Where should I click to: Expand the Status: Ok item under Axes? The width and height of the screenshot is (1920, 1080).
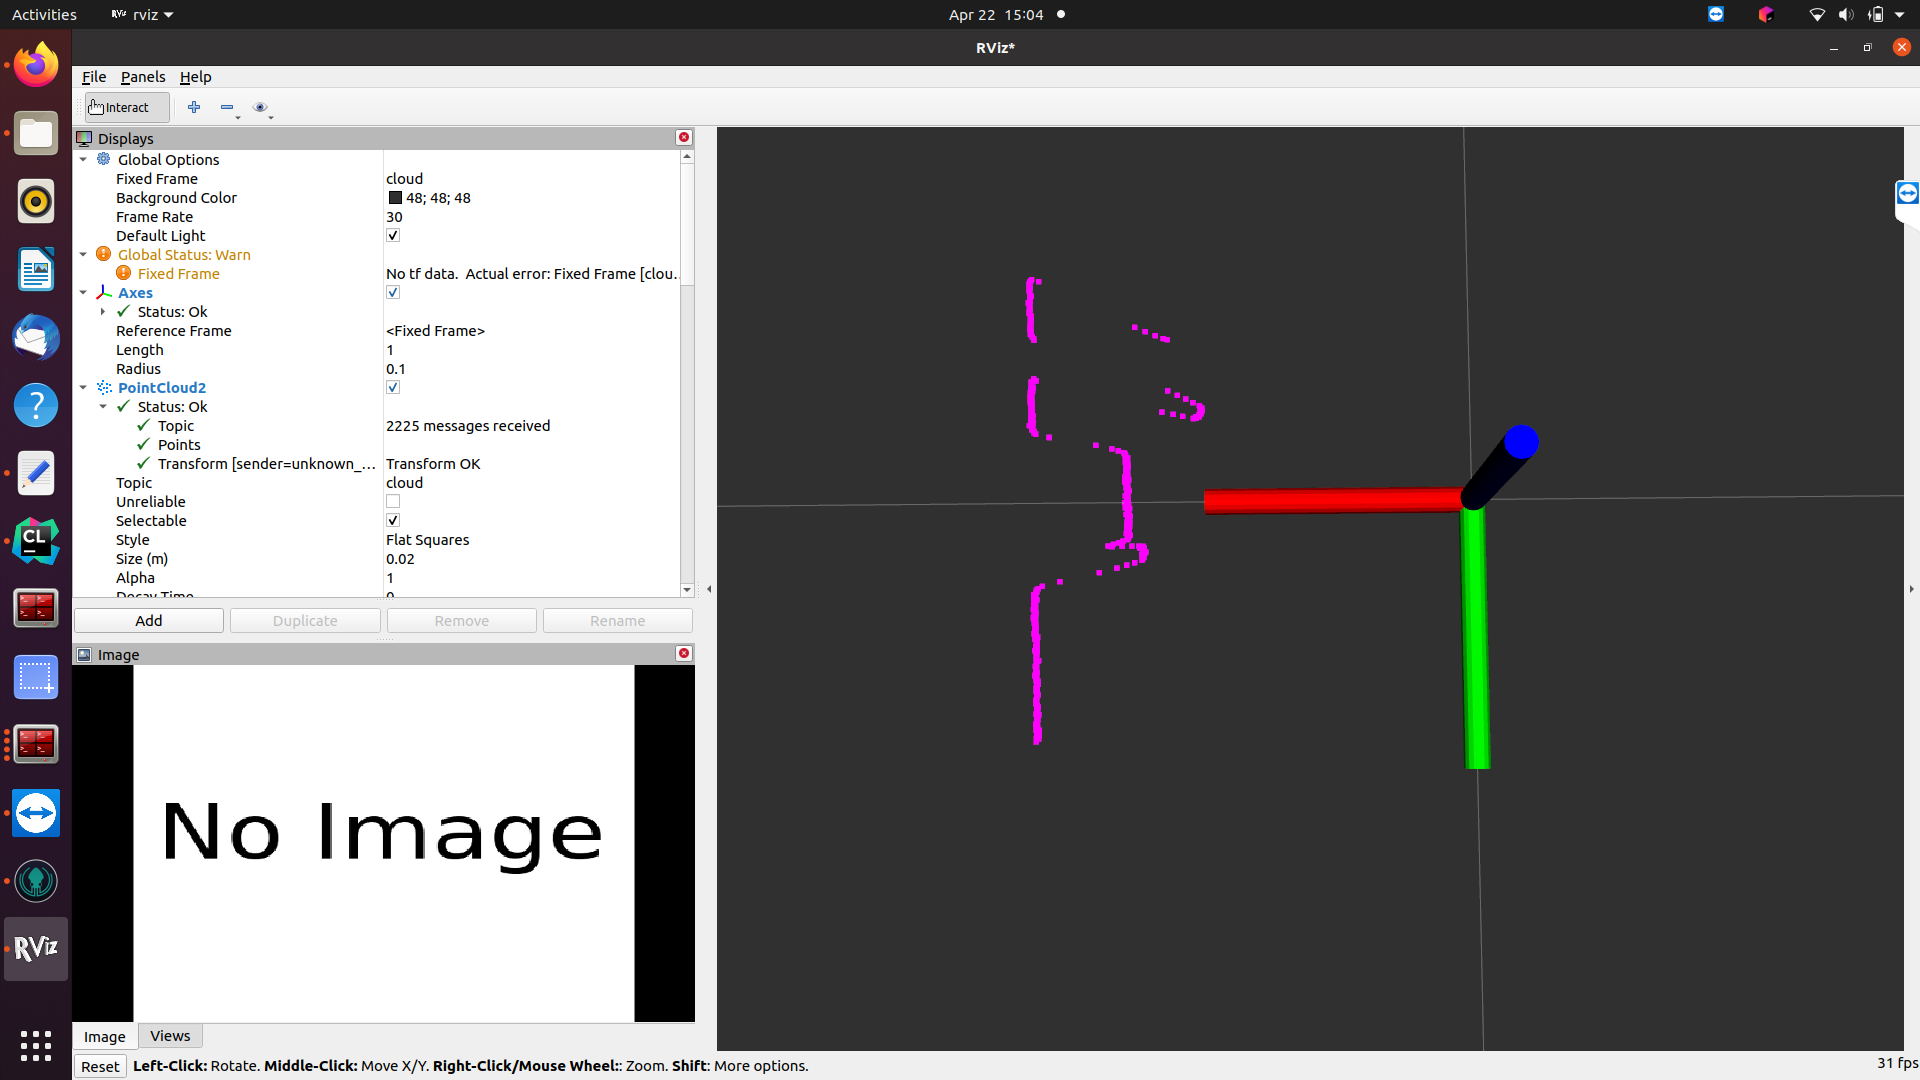coord(103,311)
